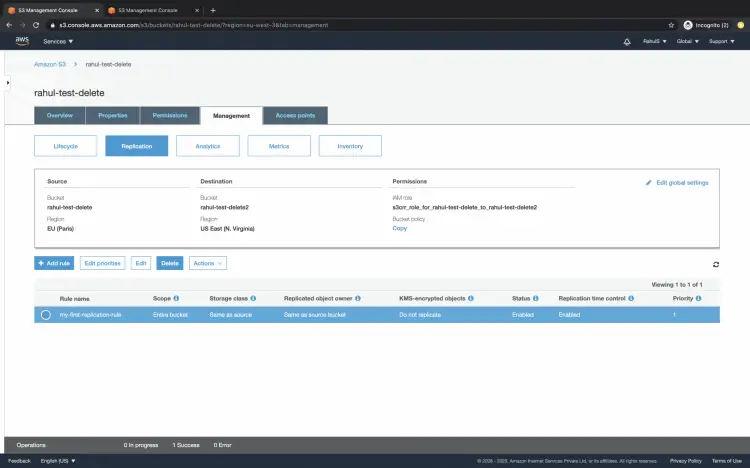Viewport: 750px width, 468px height.
Task: Open the notifications bell icon
Action: [627, 42]
